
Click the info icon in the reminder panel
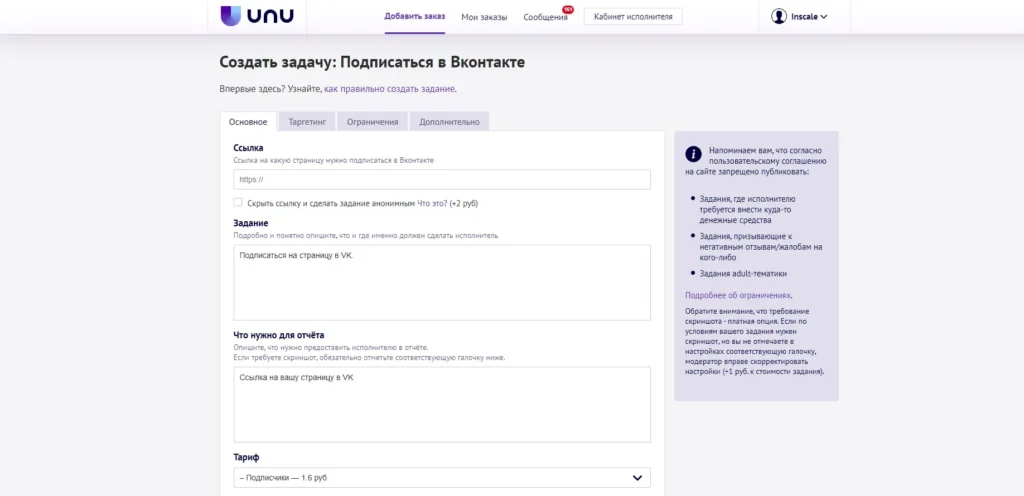[x=693, y=154]
